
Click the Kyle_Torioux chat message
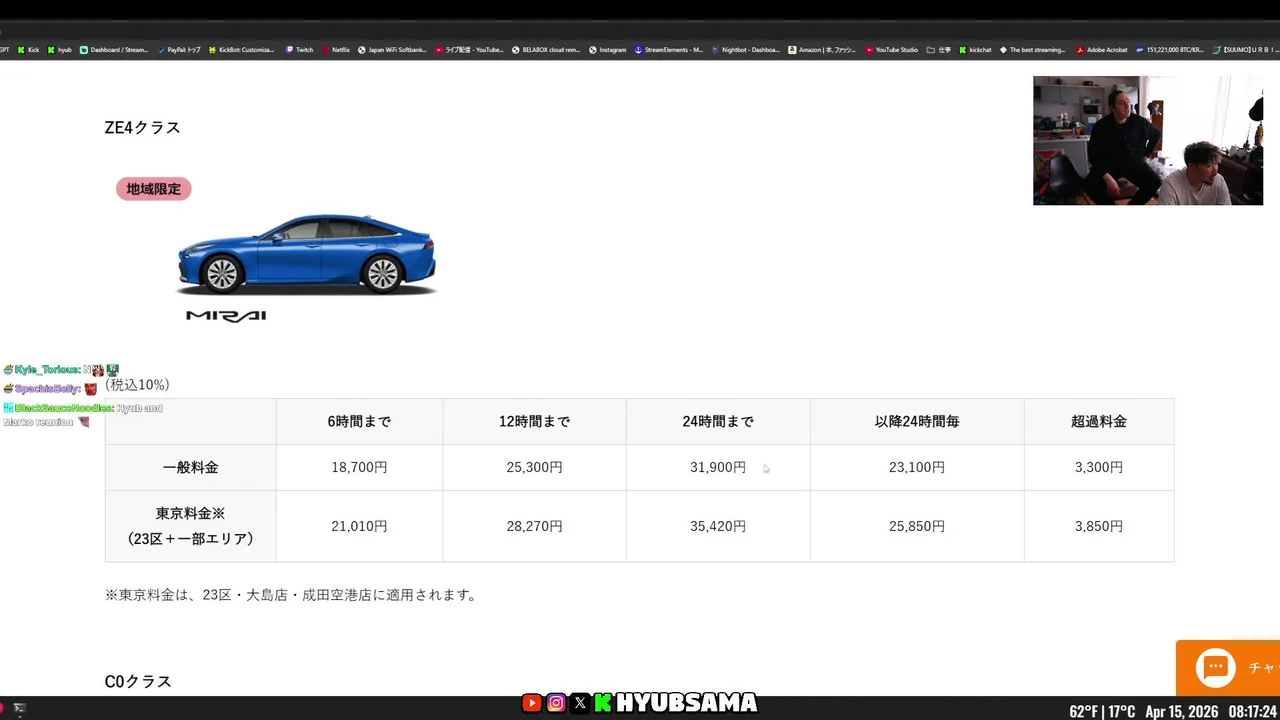[62, 370]
